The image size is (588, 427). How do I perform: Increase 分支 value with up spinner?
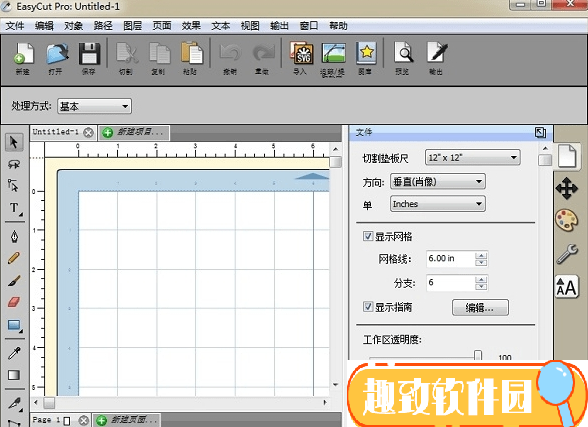pos(481,279)
